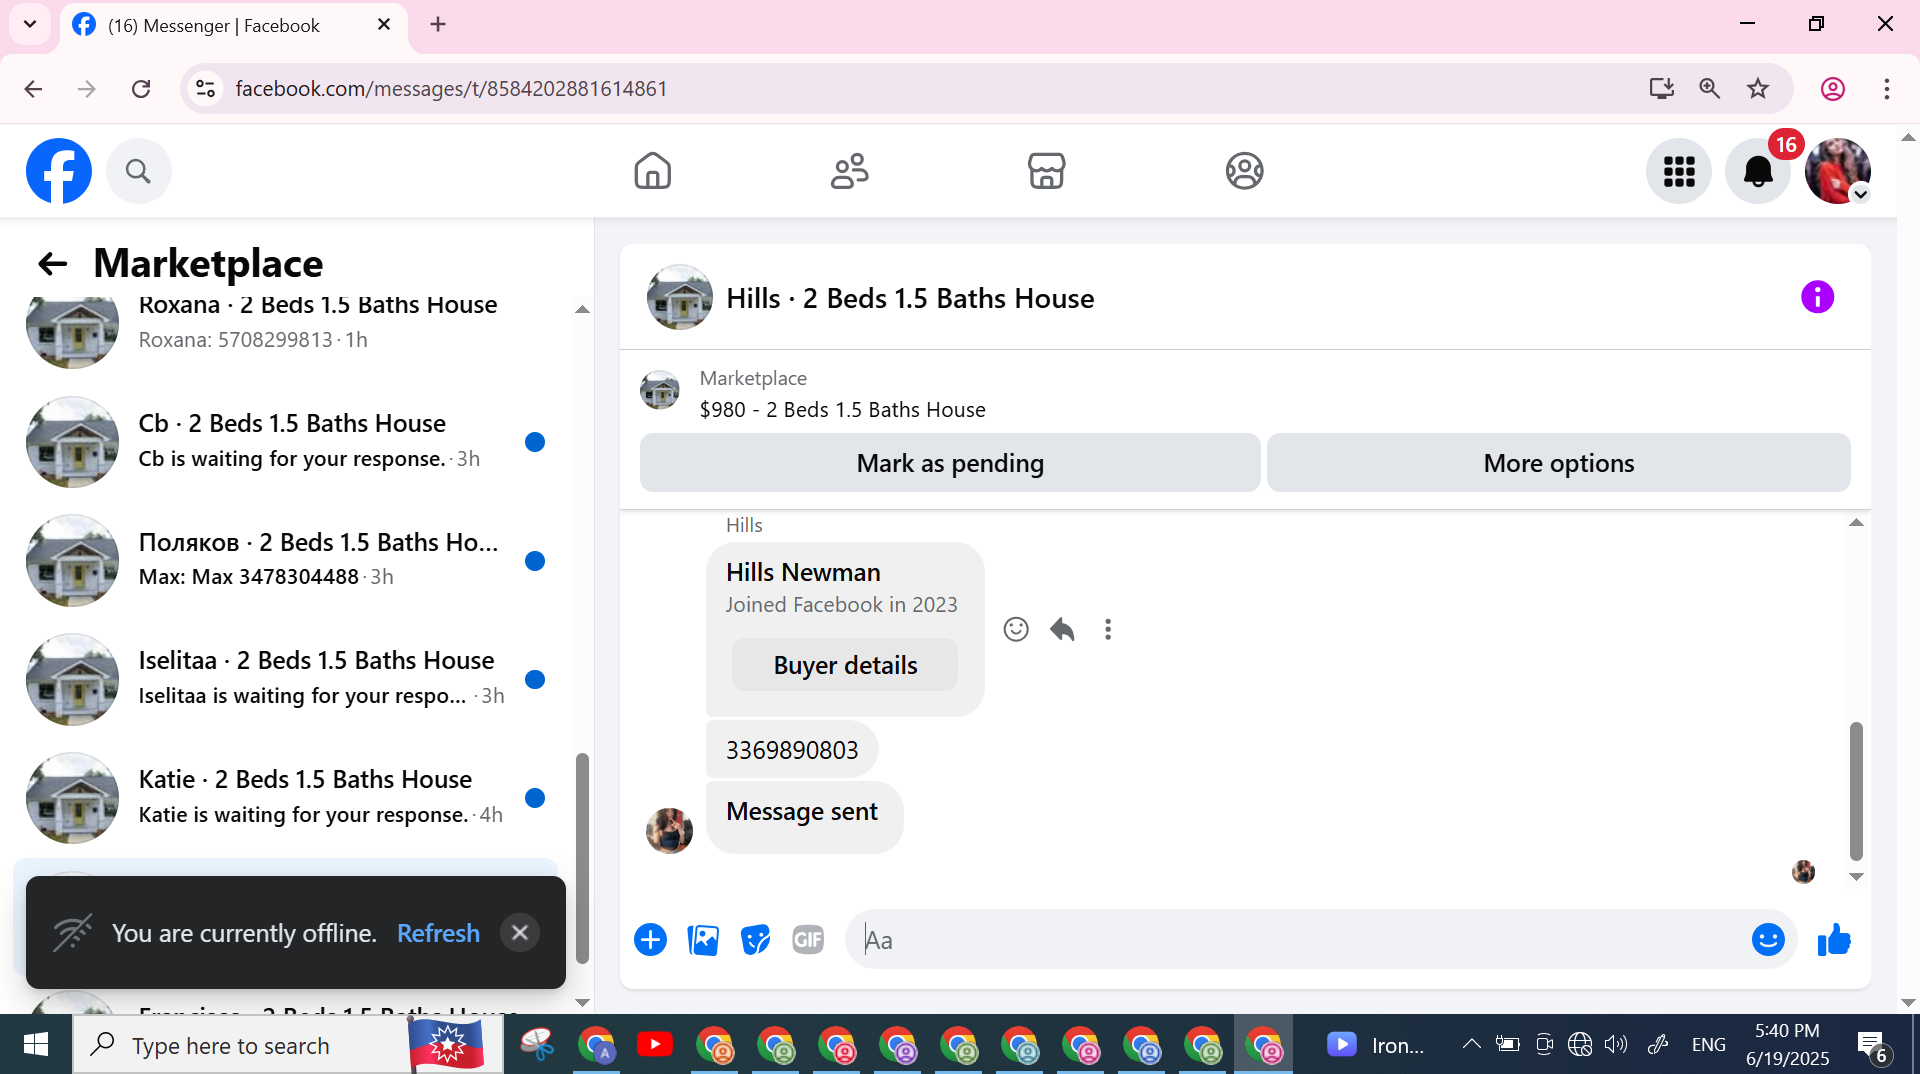
Task: Click the message thread scrollbar thumb
Action: tap(1856, 791)
